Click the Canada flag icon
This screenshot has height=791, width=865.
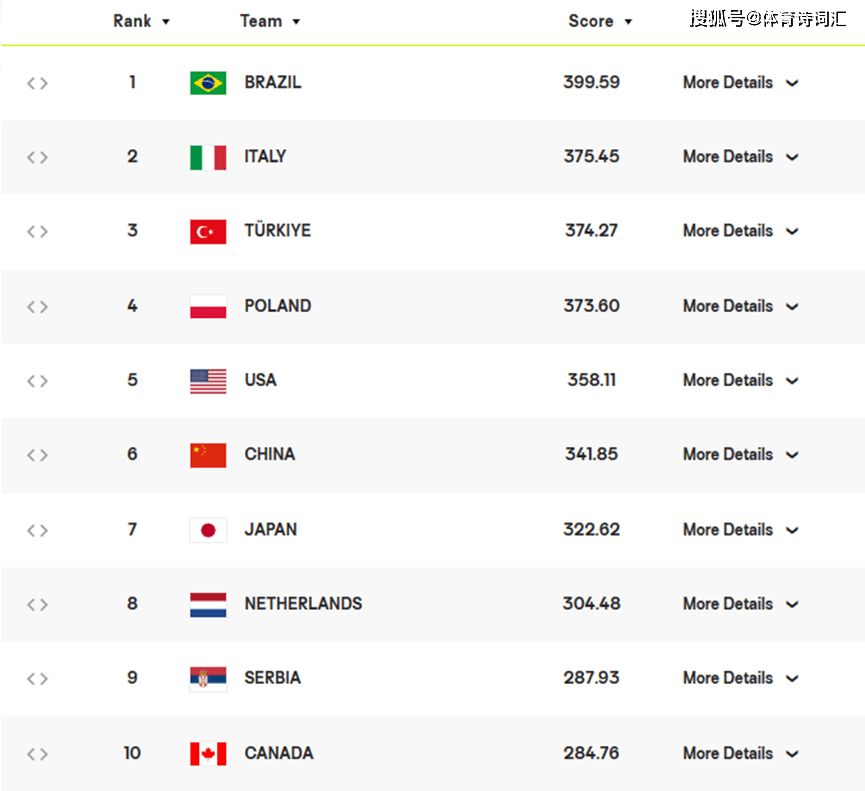tap(208, 753)
